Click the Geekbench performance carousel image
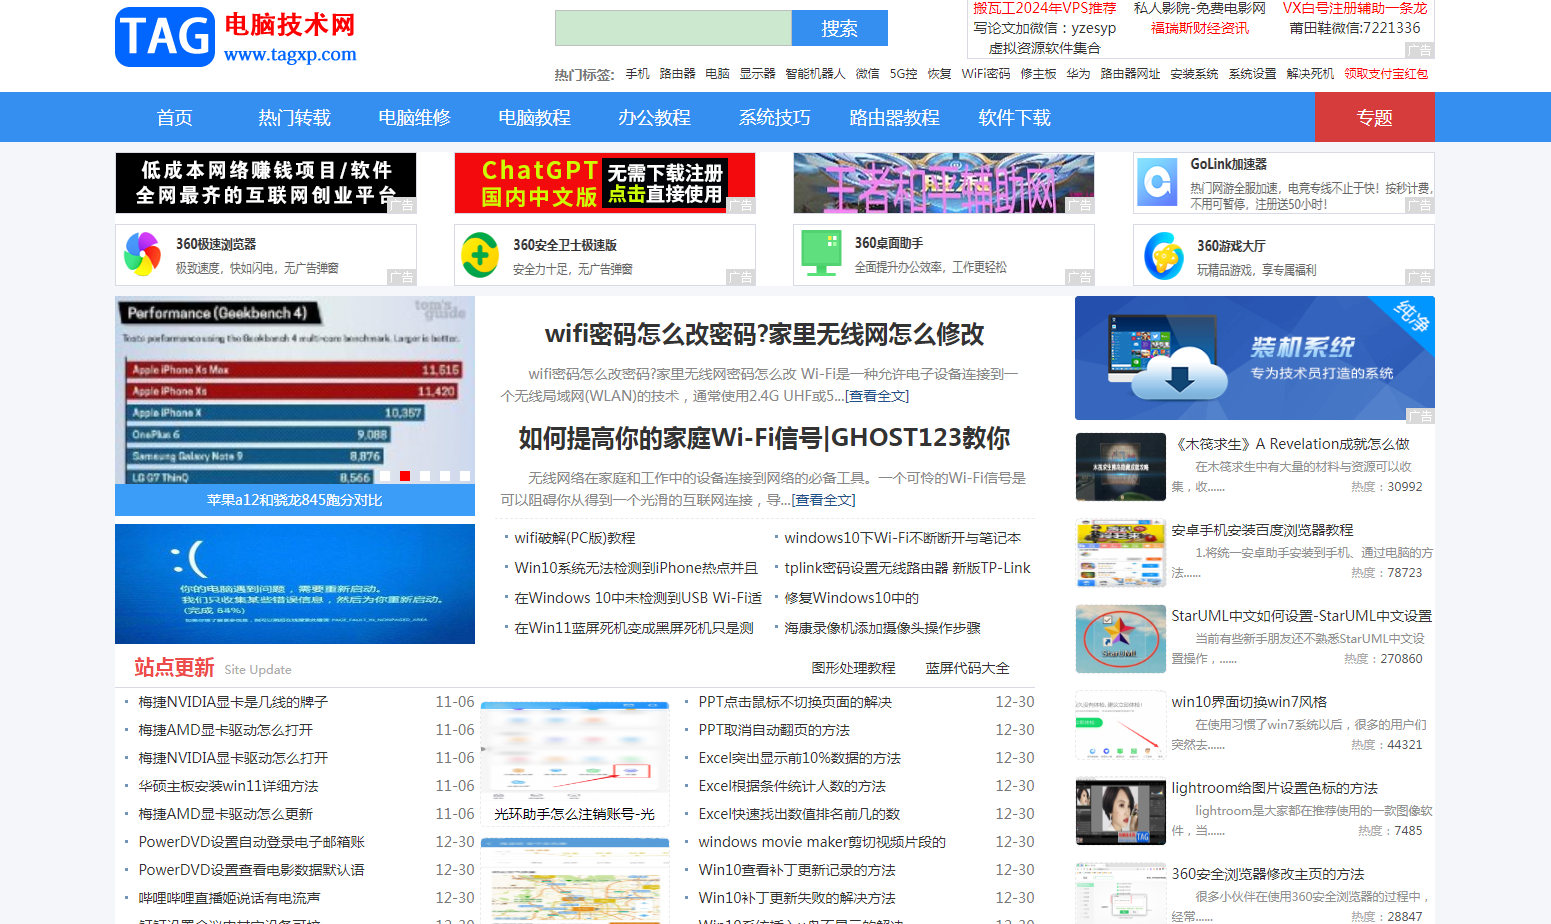Screen dimensions: 1551x924 [x=295, y=391]
